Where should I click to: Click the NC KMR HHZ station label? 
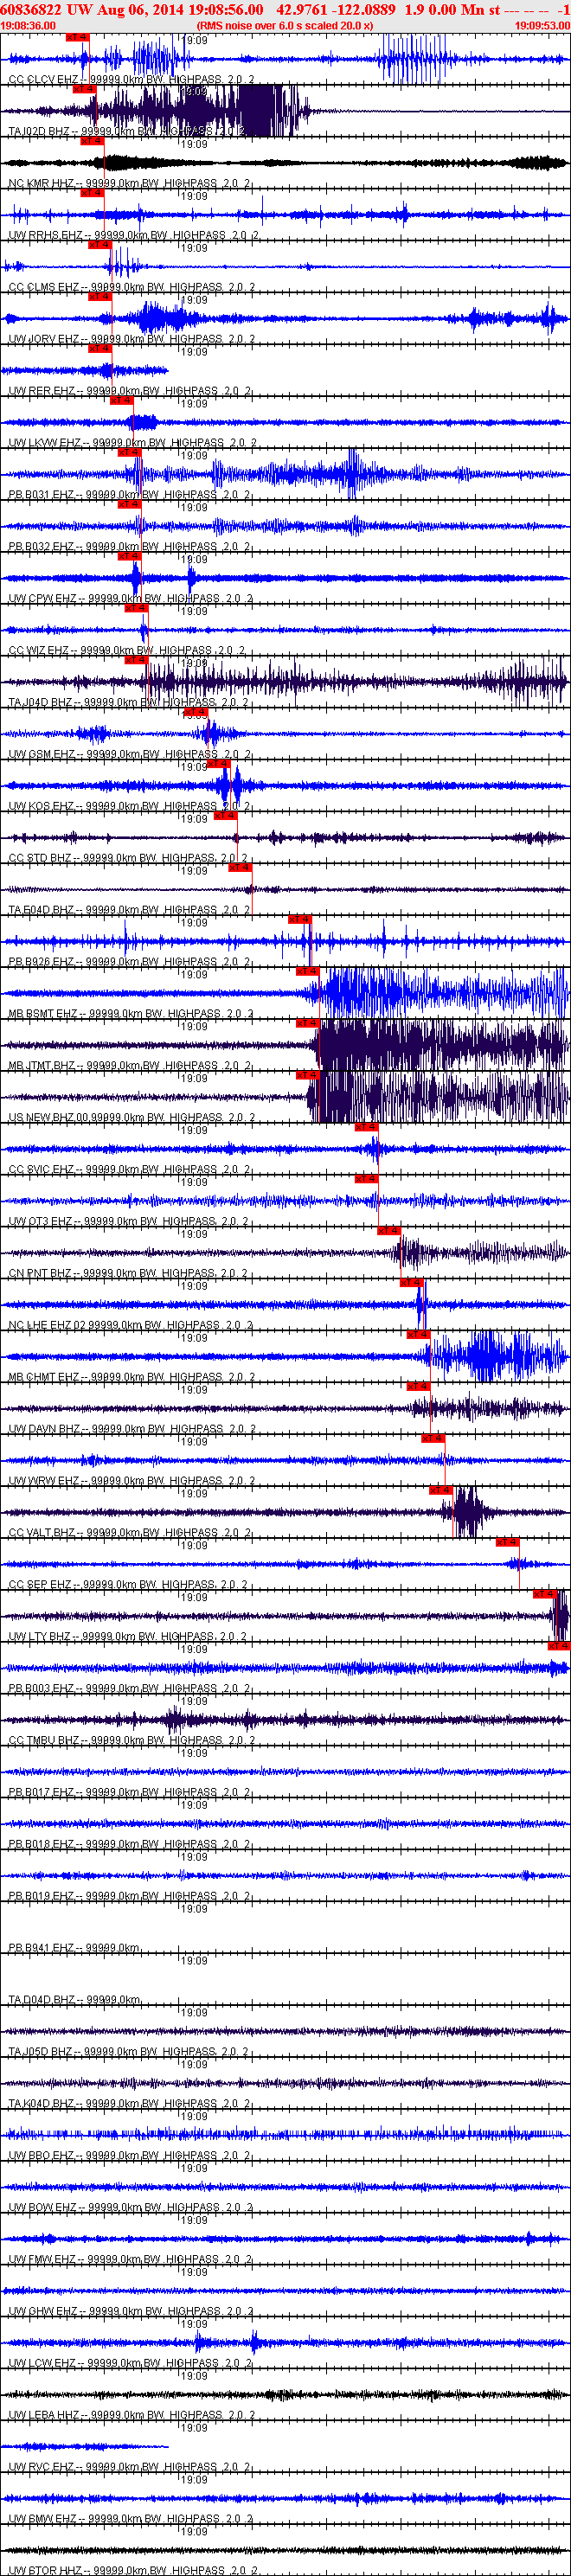(x=129, y=183)
